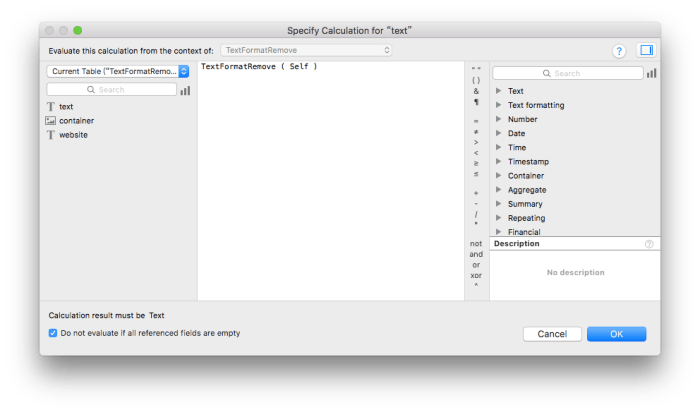This screenshot has height=412, width=700.
Task: Select the website field in the list
Action: (73, 134)
